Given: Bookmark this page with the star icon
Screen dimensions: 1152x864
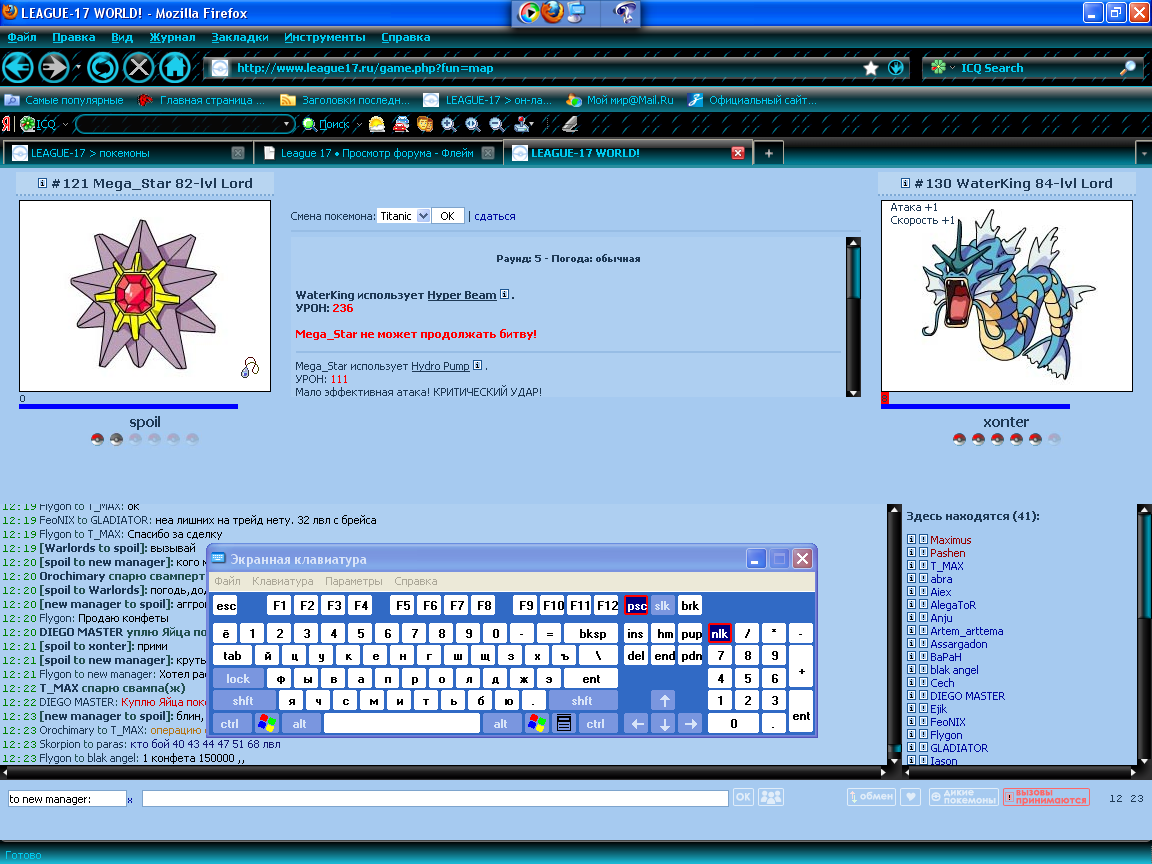Looking at the screenshot, I should coord(871,68).
